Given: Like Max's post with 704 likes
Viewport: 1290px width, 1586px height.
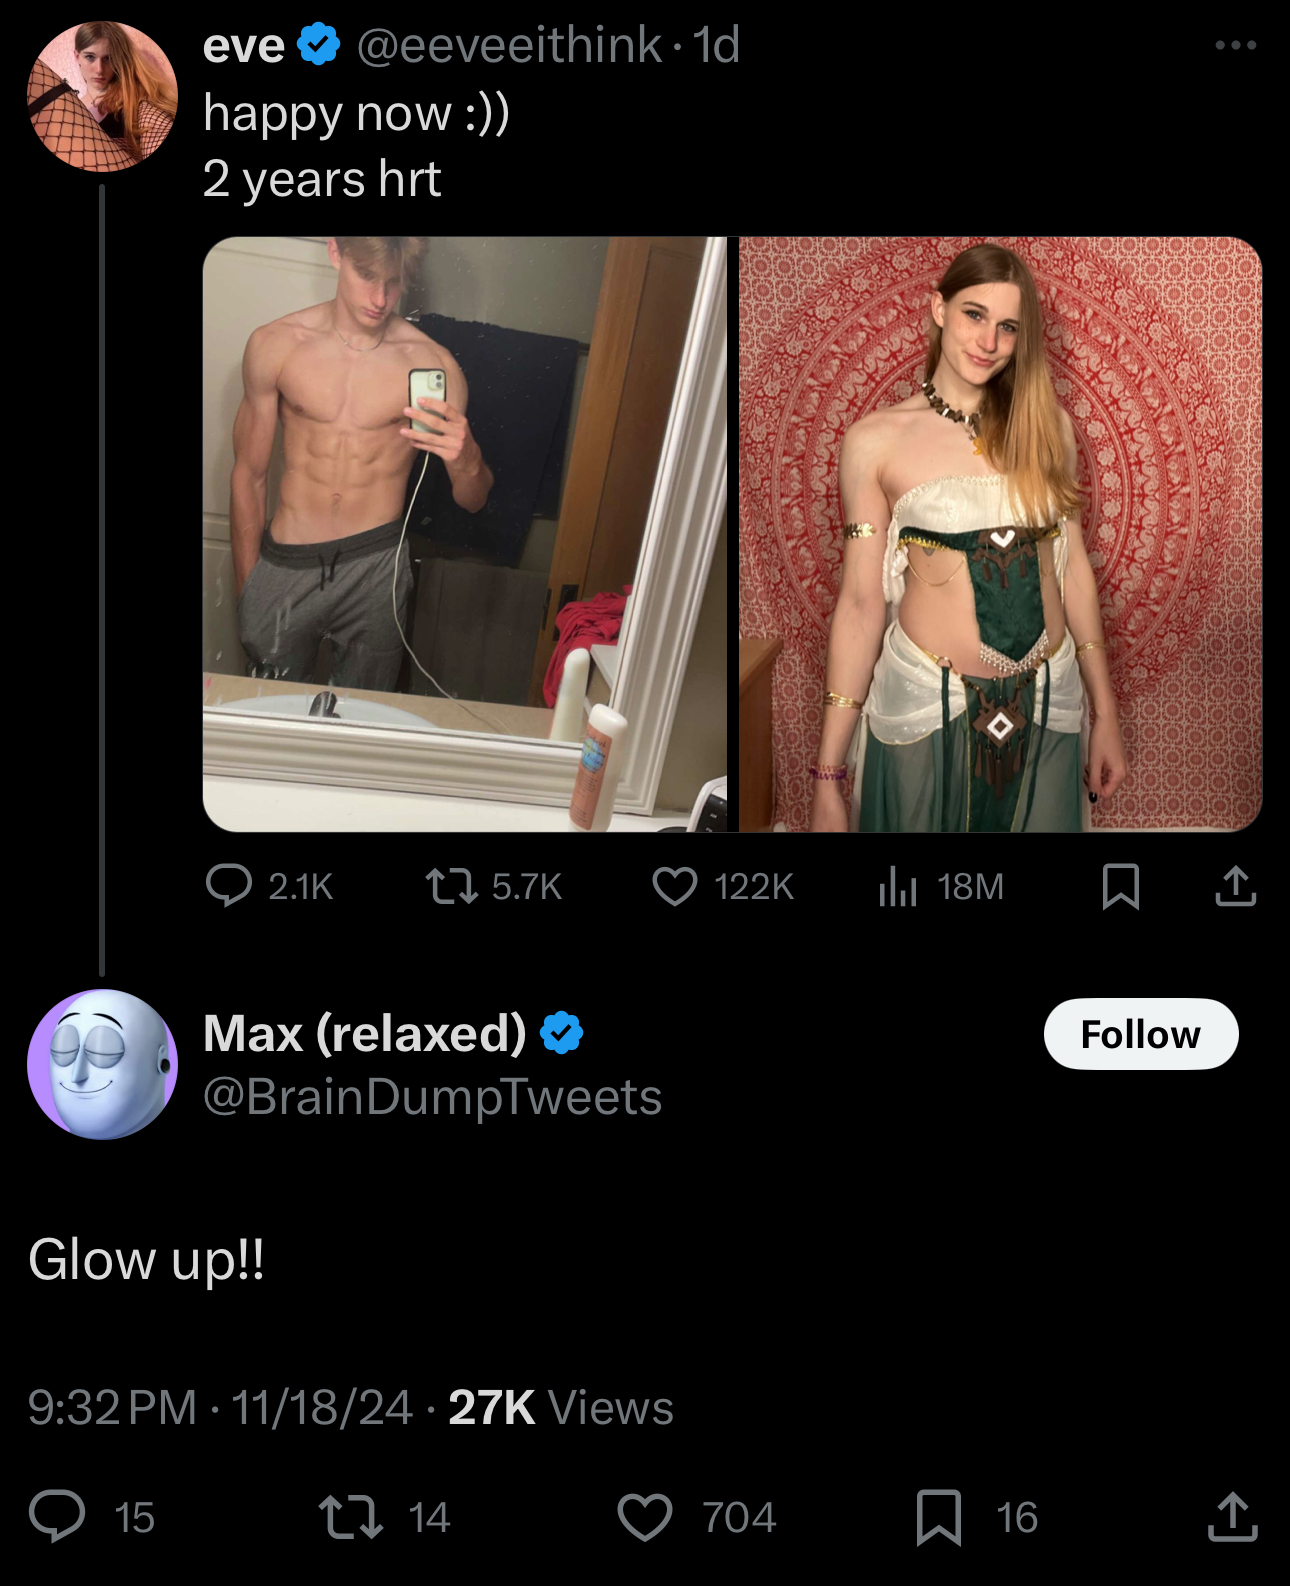Looking at the screenshot, I should [645, 1516].
